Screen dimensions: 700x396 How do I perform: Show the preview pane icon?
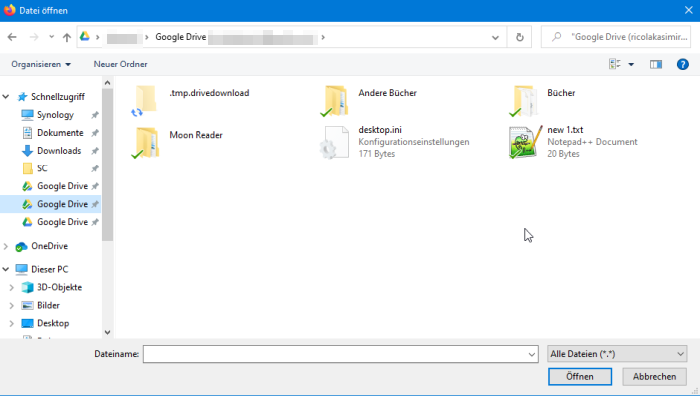(x=656, y=64)
